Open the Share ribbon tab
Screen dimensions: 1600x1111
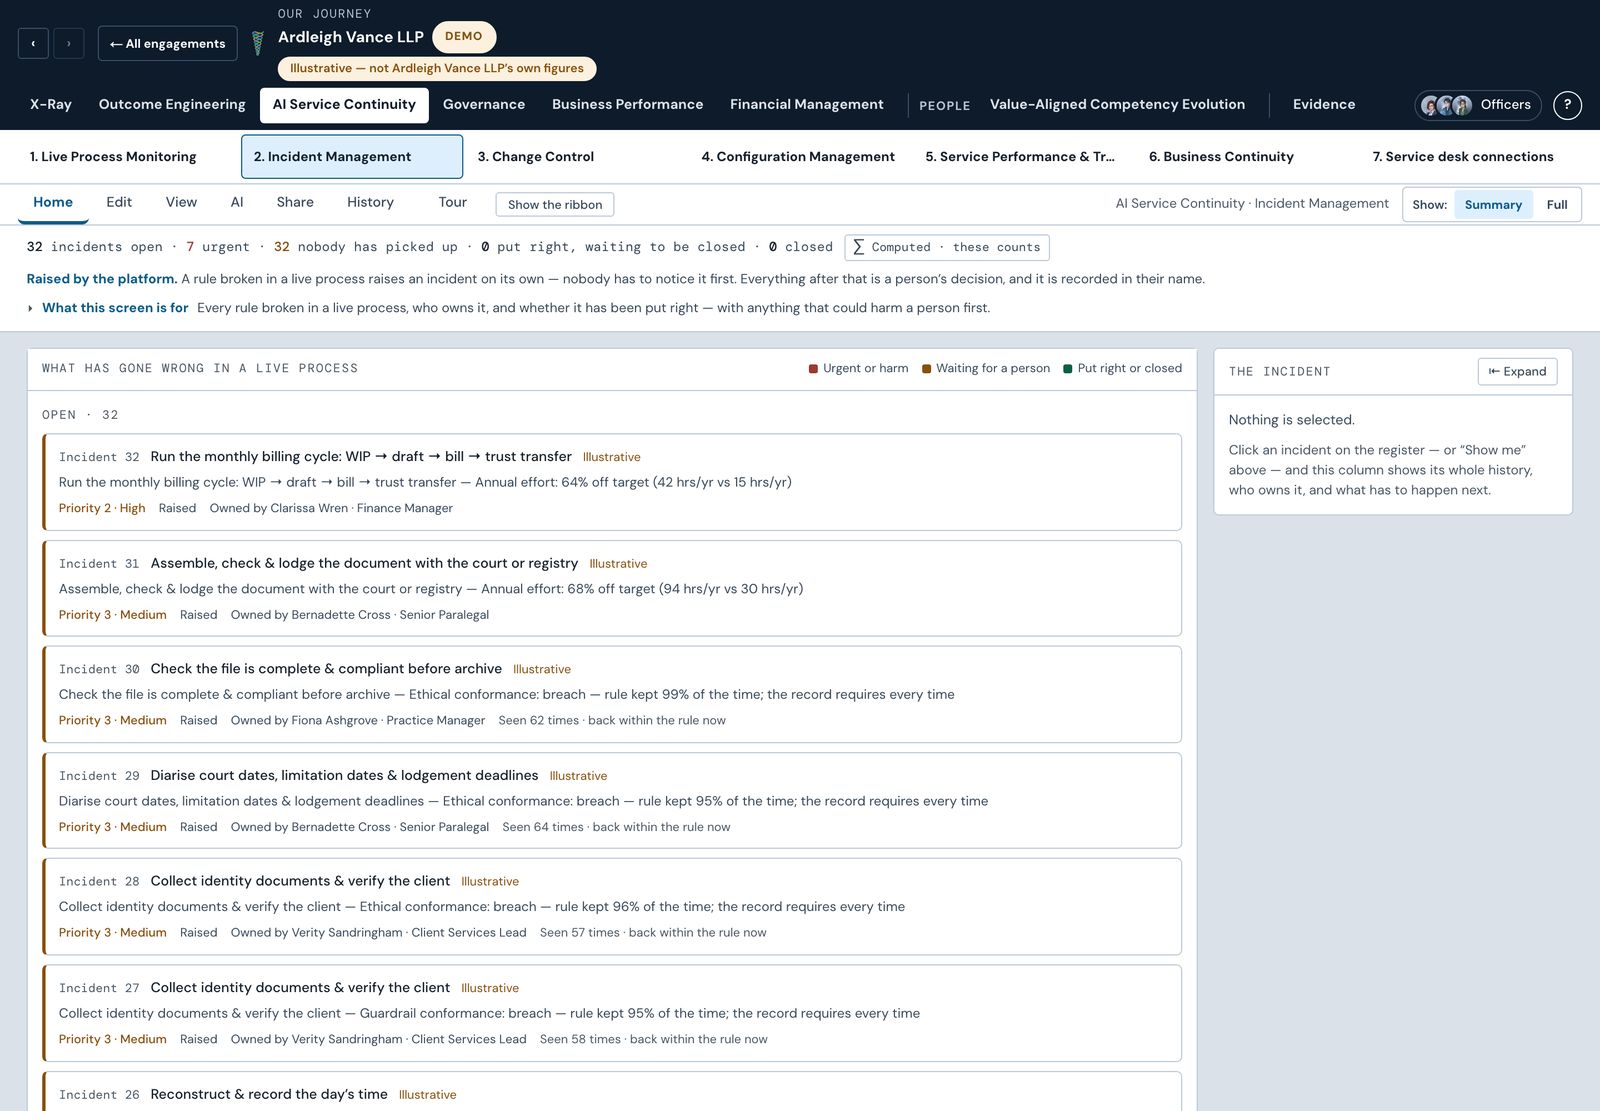coord(295,203)
